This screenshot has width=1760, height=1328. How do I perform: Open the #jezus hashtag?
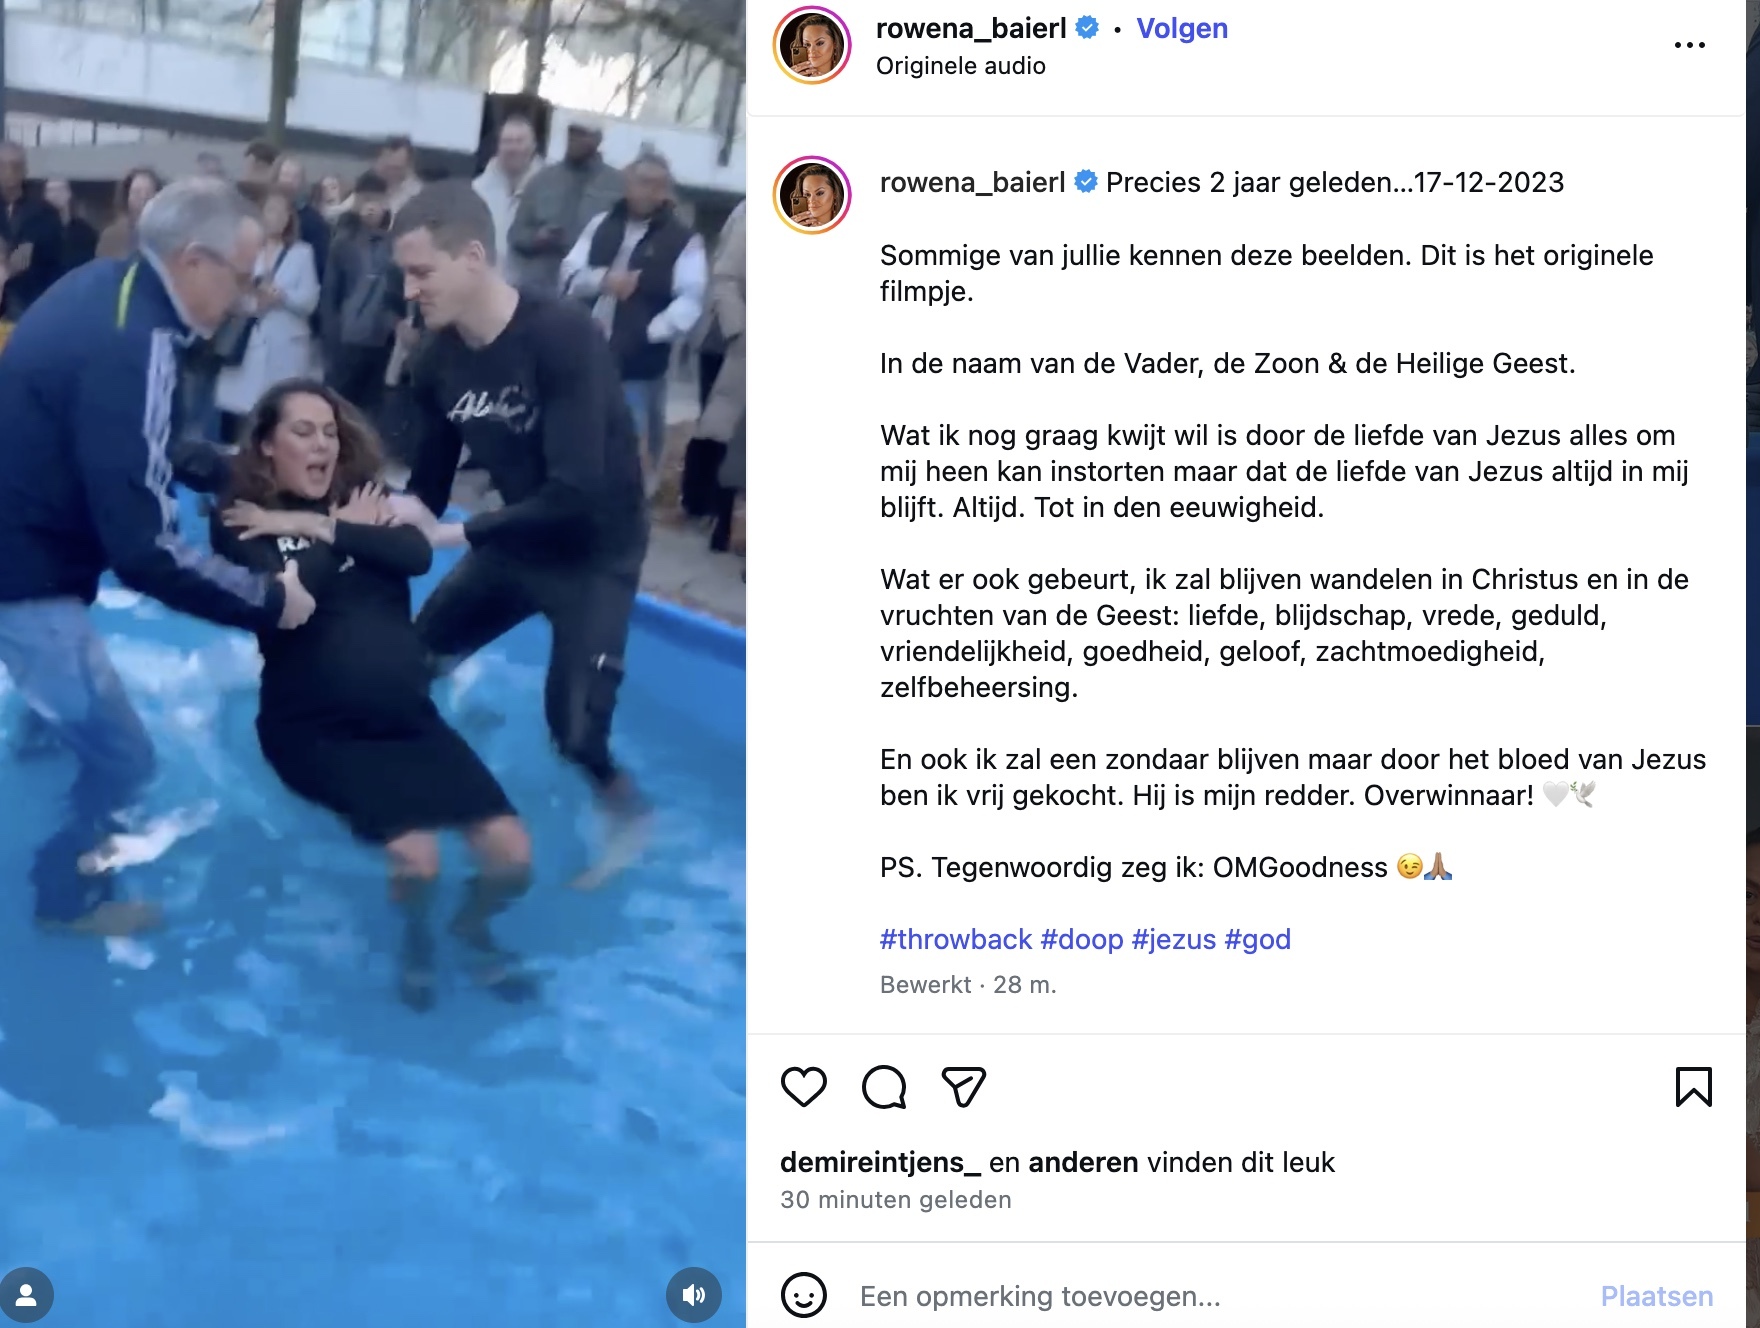click(x=1174, y=939)
